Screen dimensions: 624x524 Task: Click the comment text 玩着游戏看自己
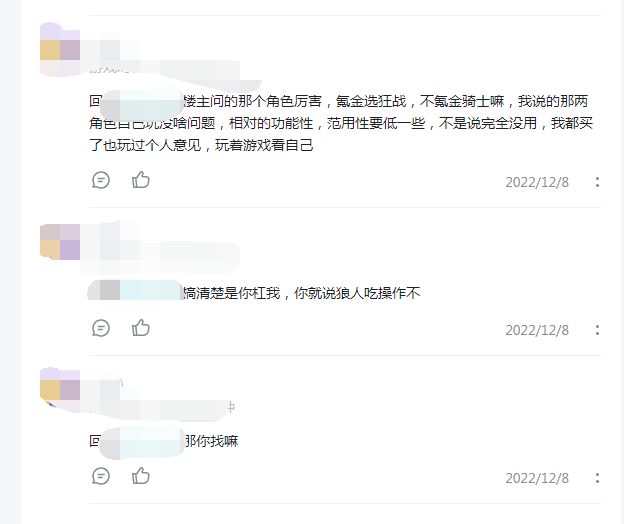click(x=264, y=145)
